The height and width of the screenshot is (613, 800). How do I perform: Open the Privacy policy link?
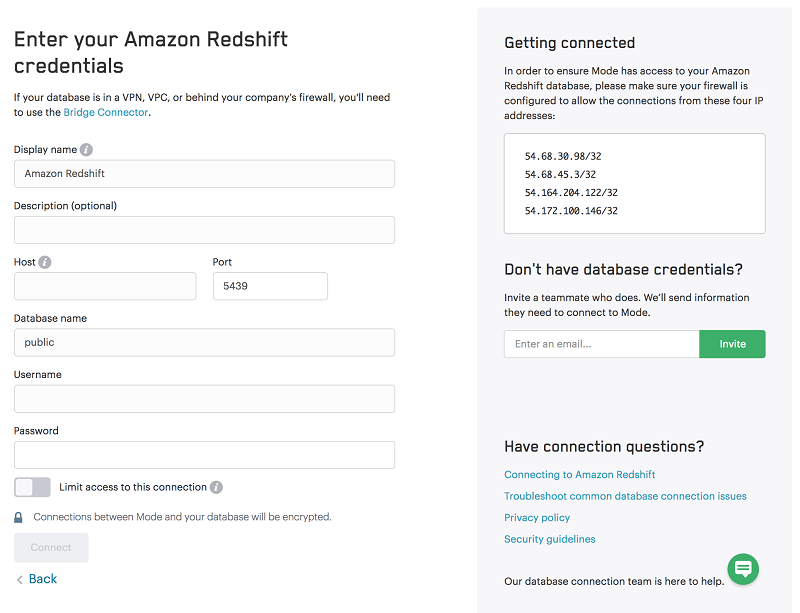[x=537, y=518]
